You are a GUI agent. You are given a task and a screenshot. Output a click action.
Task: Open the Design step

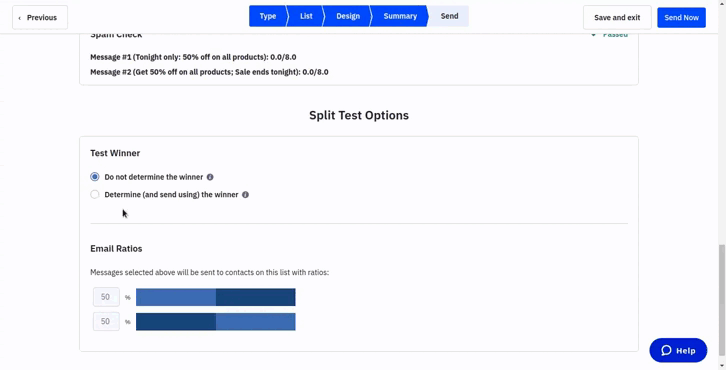point(348,16)
